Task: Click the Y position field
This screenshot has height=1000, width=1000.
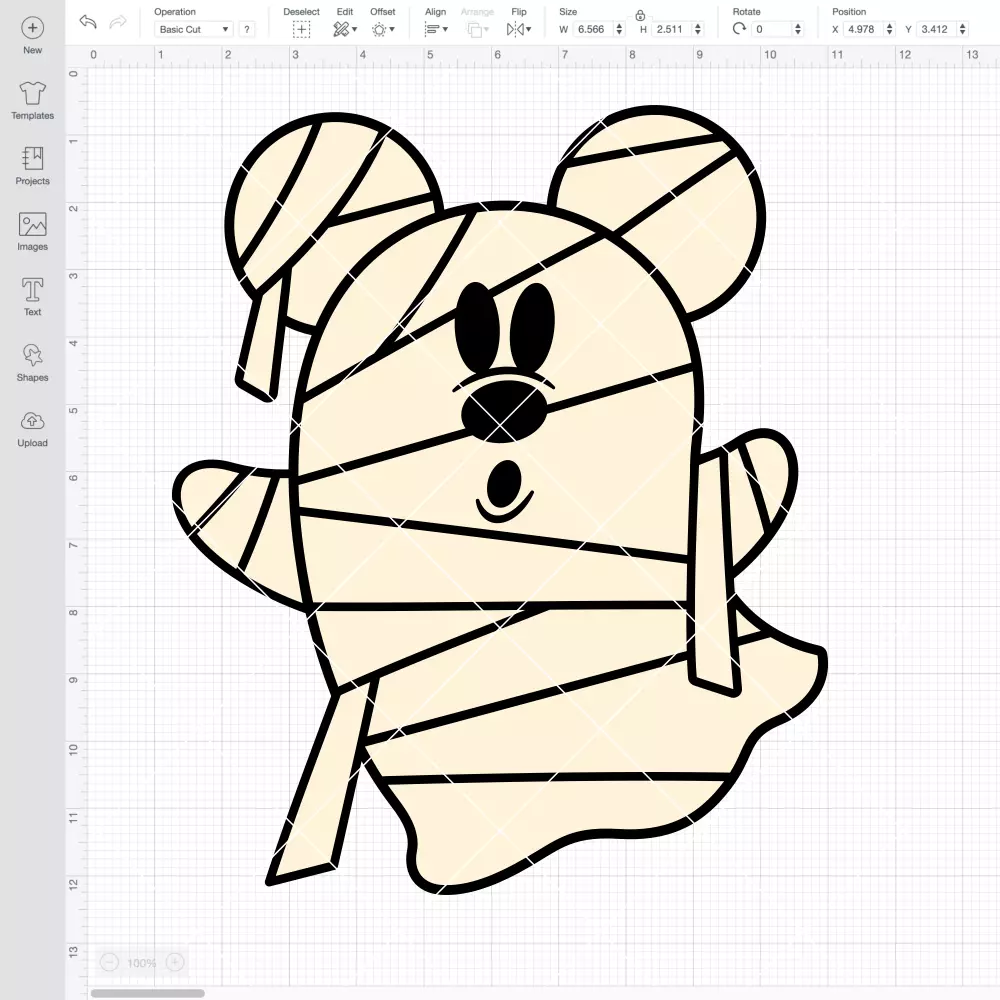Action: [937, 29]
